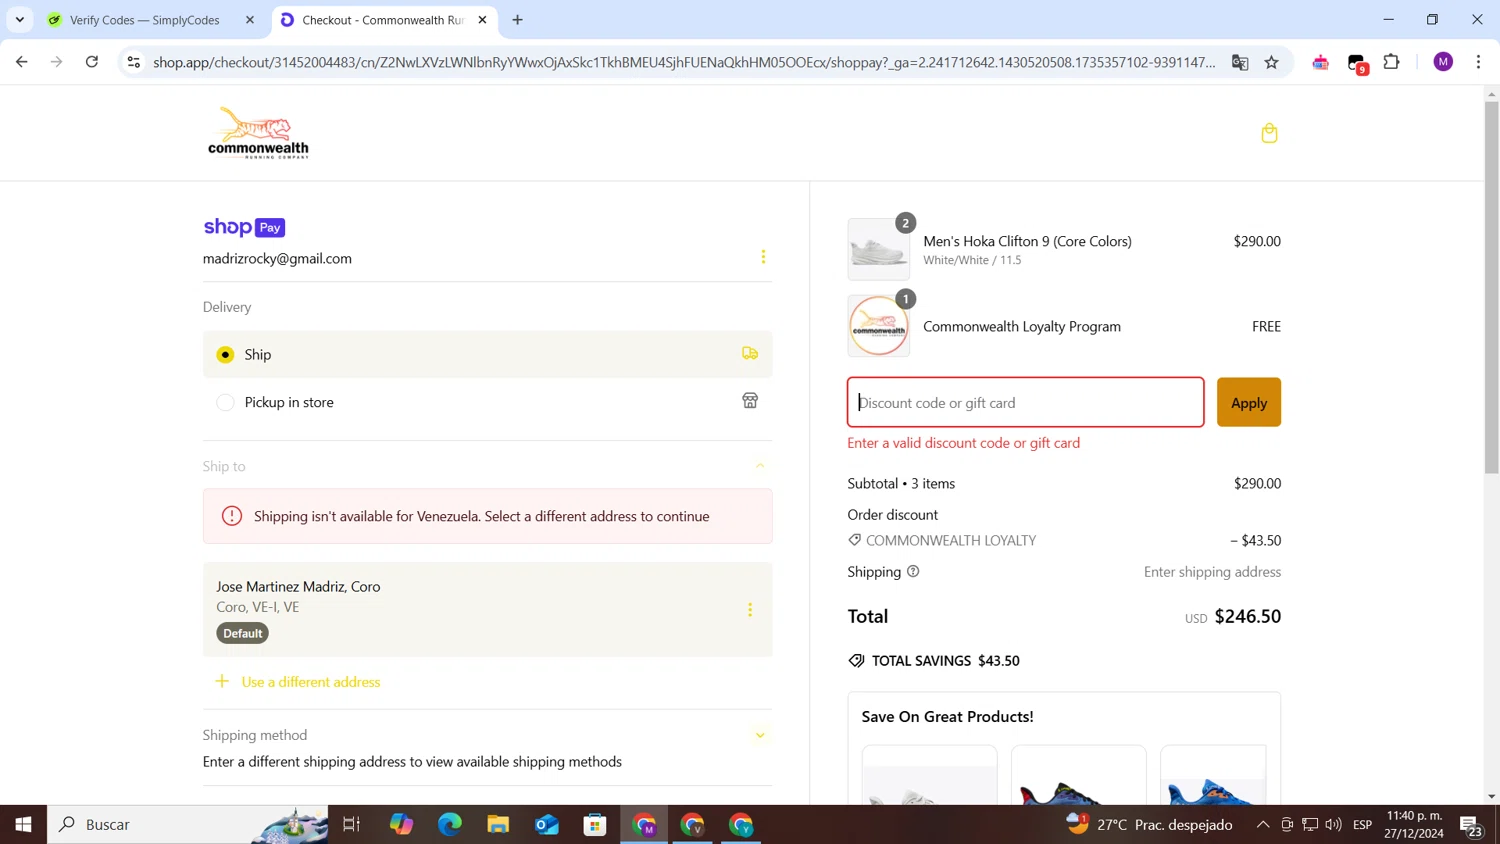Open the Windows Start menu
The width and height of the screenshot is (1500, 844).
pyautogui.click(x=23, y=824)
